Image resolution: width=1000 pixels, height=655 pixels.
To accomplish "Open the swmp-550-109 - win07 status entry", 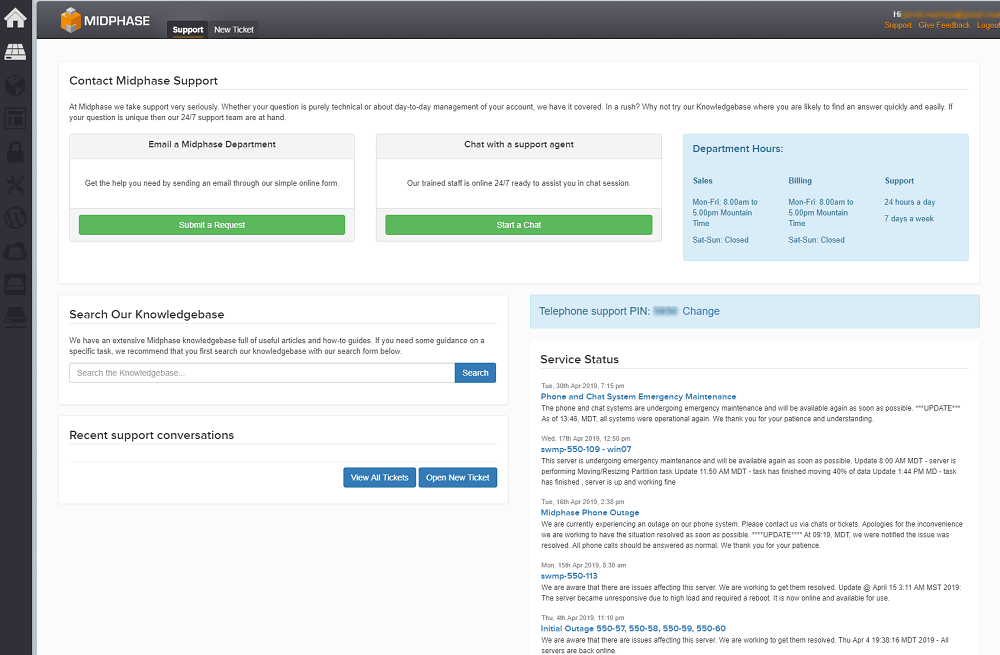I will pos(586,449).
